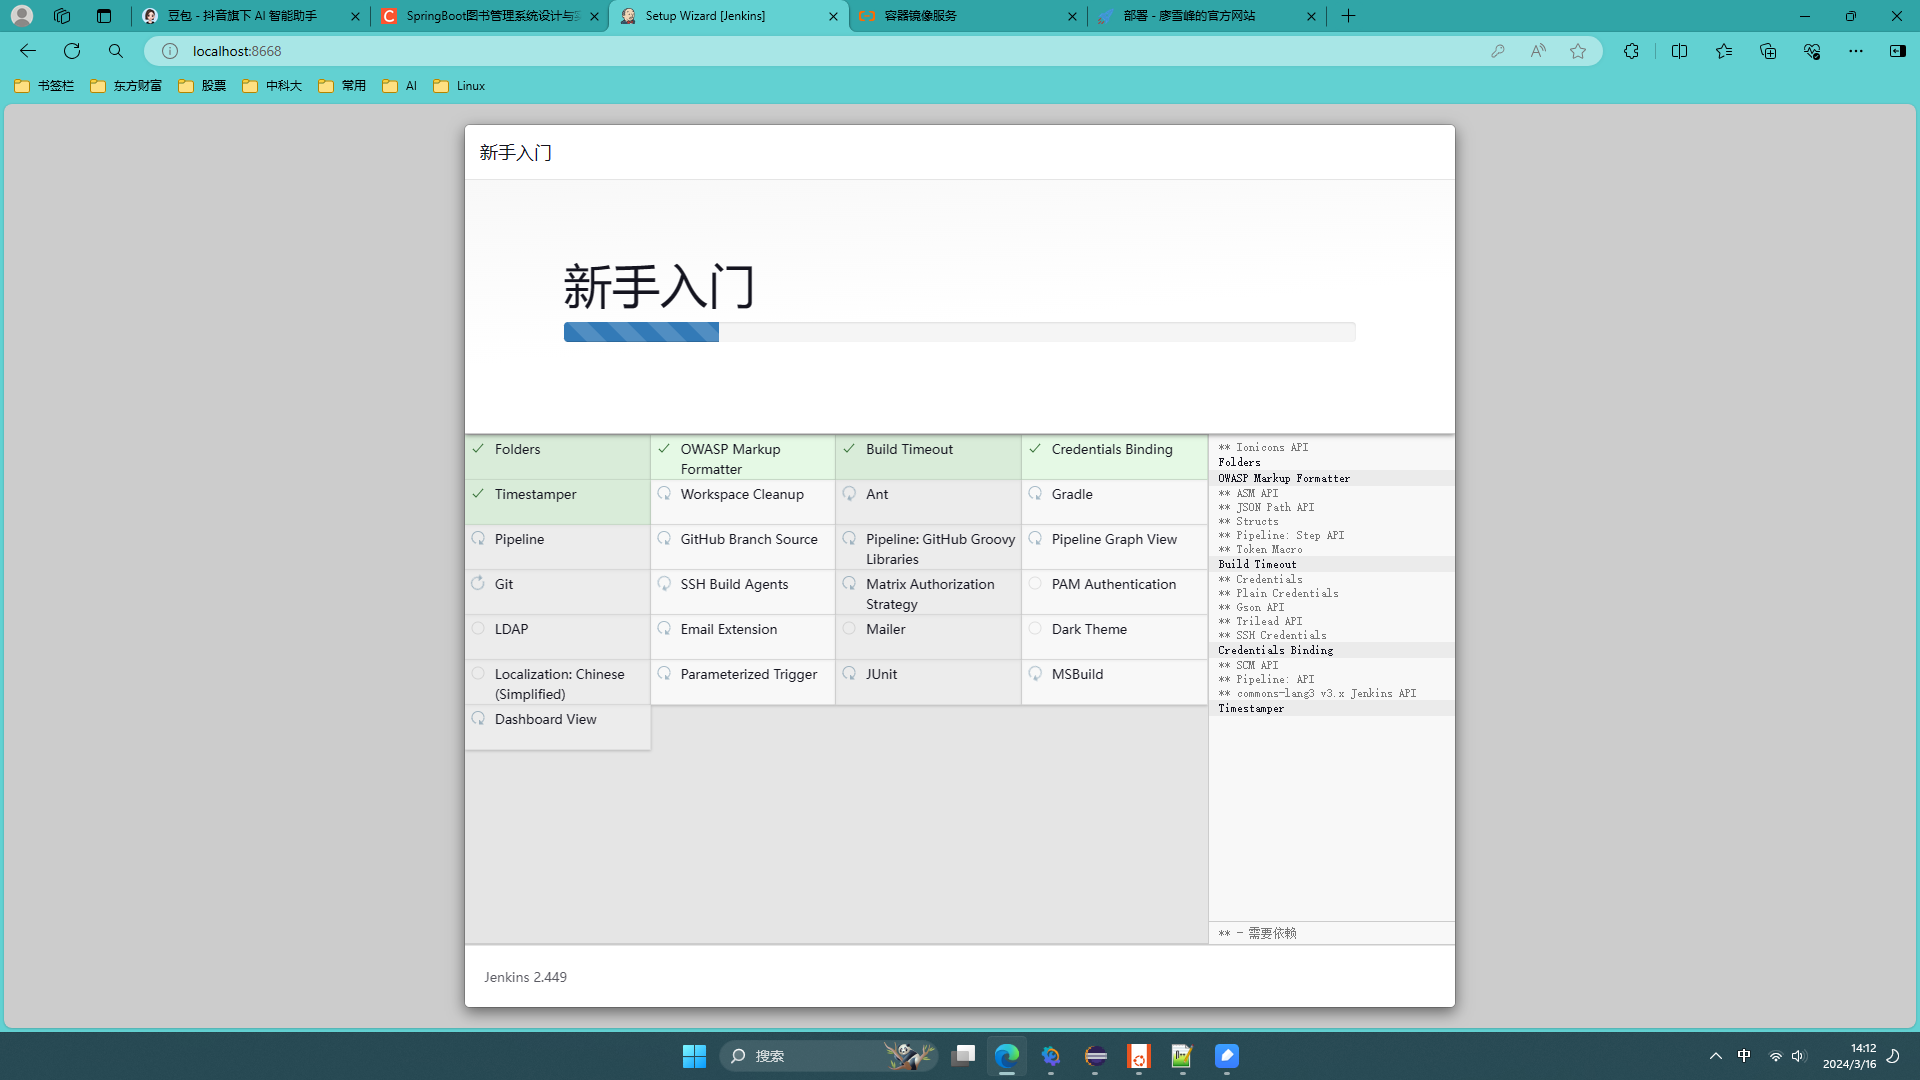Click the Build Timeout check mark
Image resolution: width=1920 pixels, height=1080 pixels.
coord(849,449)
